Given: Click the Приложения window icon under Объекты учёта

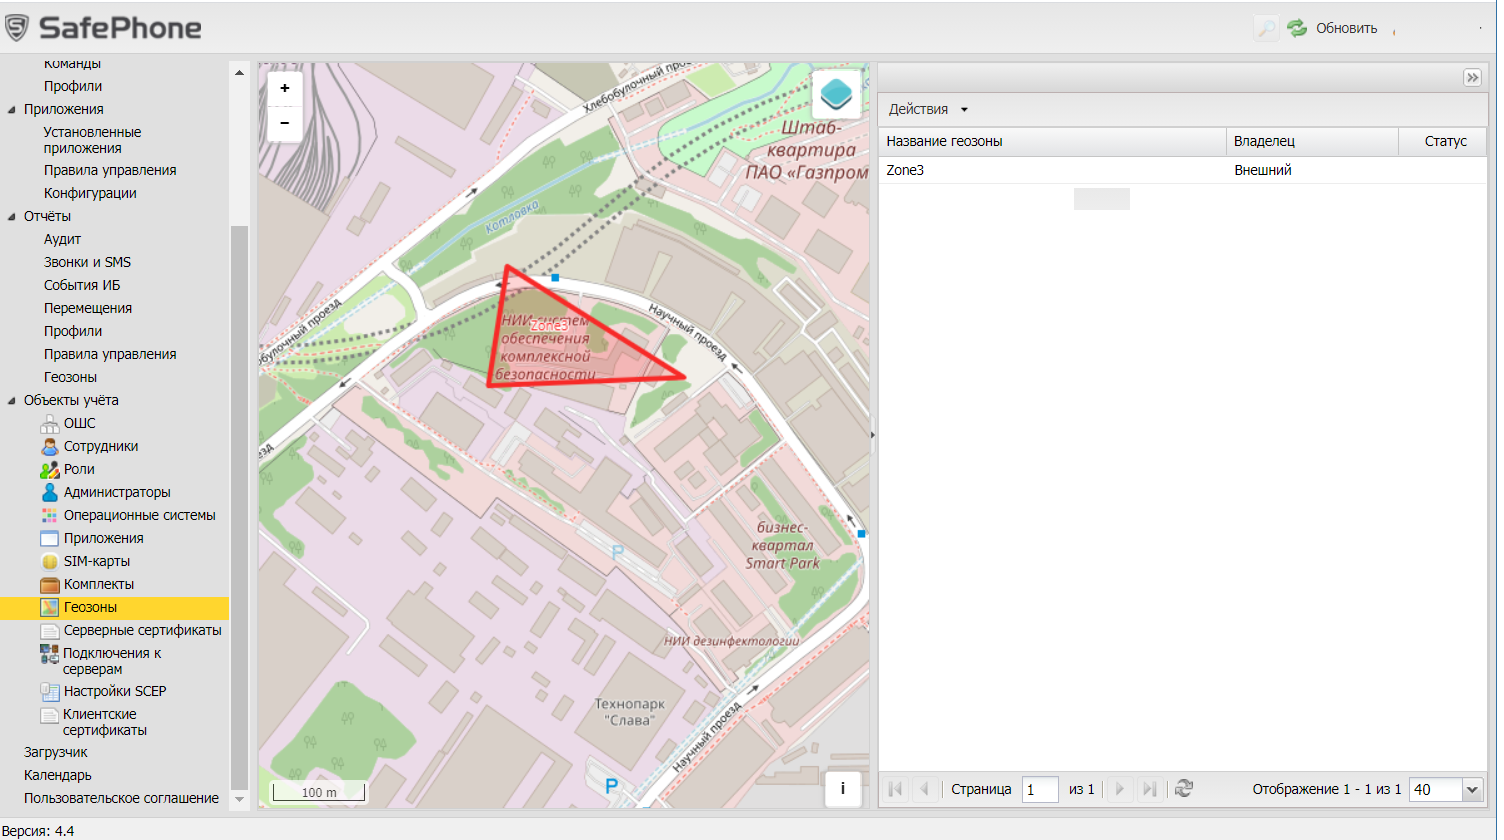Looking at the screenshot, I should coord(50,538).
